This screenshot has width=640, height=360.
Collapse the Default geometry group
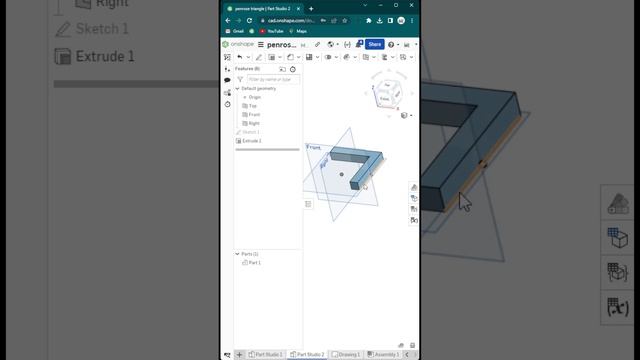coord(238,89)
